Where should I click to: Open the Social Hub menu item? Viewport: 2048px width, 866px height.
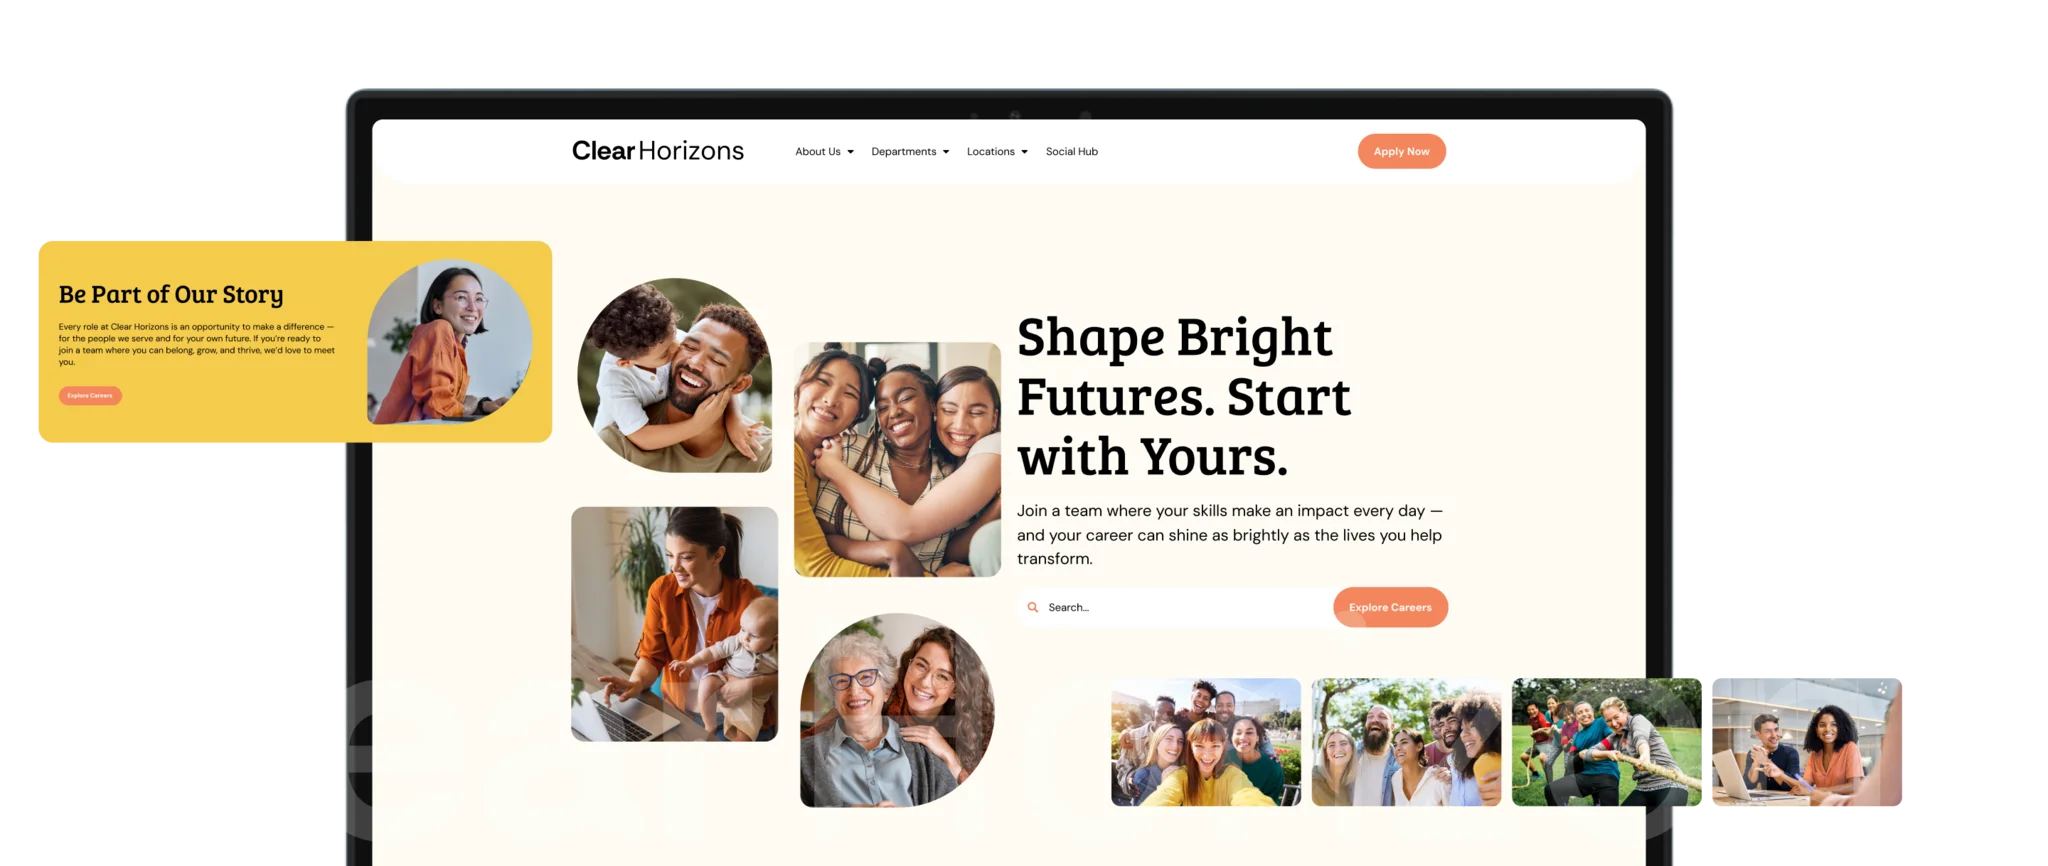pos(1072,152)
